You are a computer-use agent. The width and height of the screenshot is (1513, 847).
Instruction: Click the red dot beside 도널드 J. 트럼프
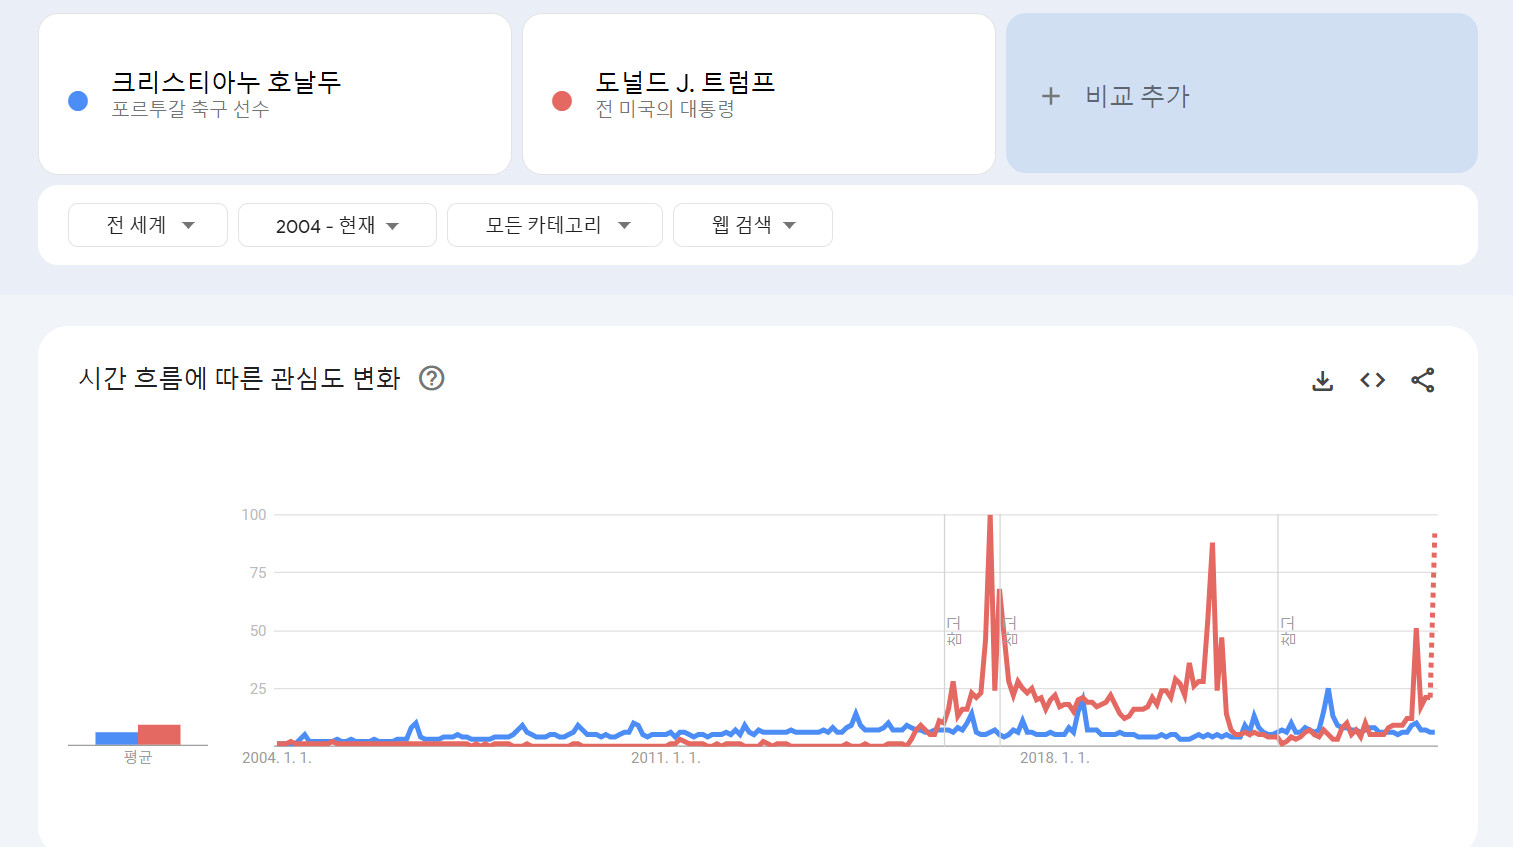pos(562,101)
